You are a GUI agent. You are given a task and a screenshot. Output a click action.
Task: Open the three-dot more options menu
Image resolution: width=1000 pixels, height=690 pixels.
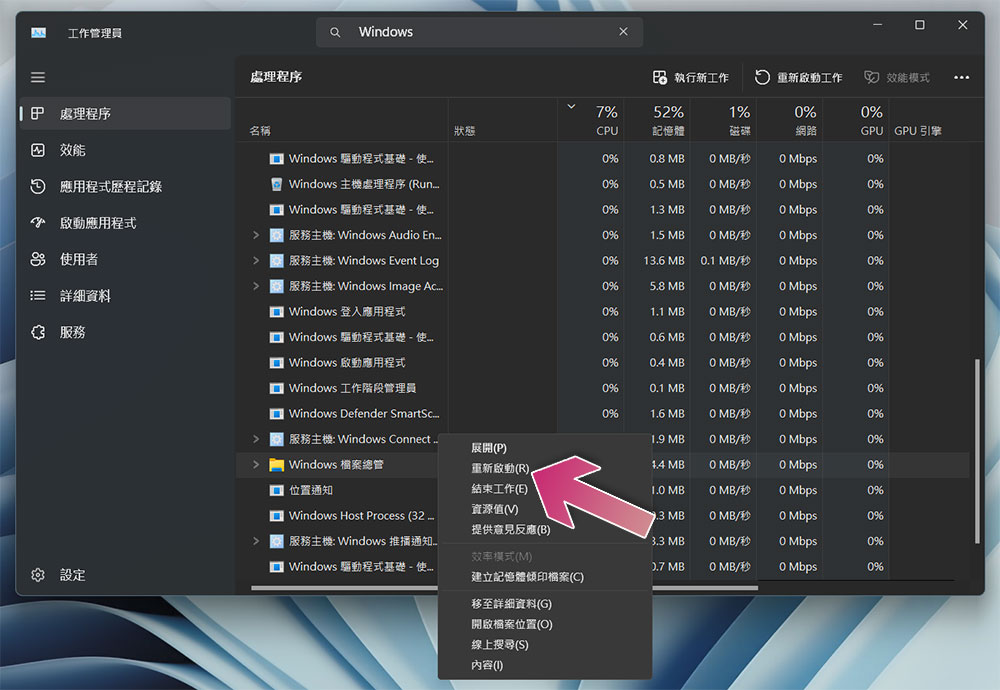coord(961,77)
